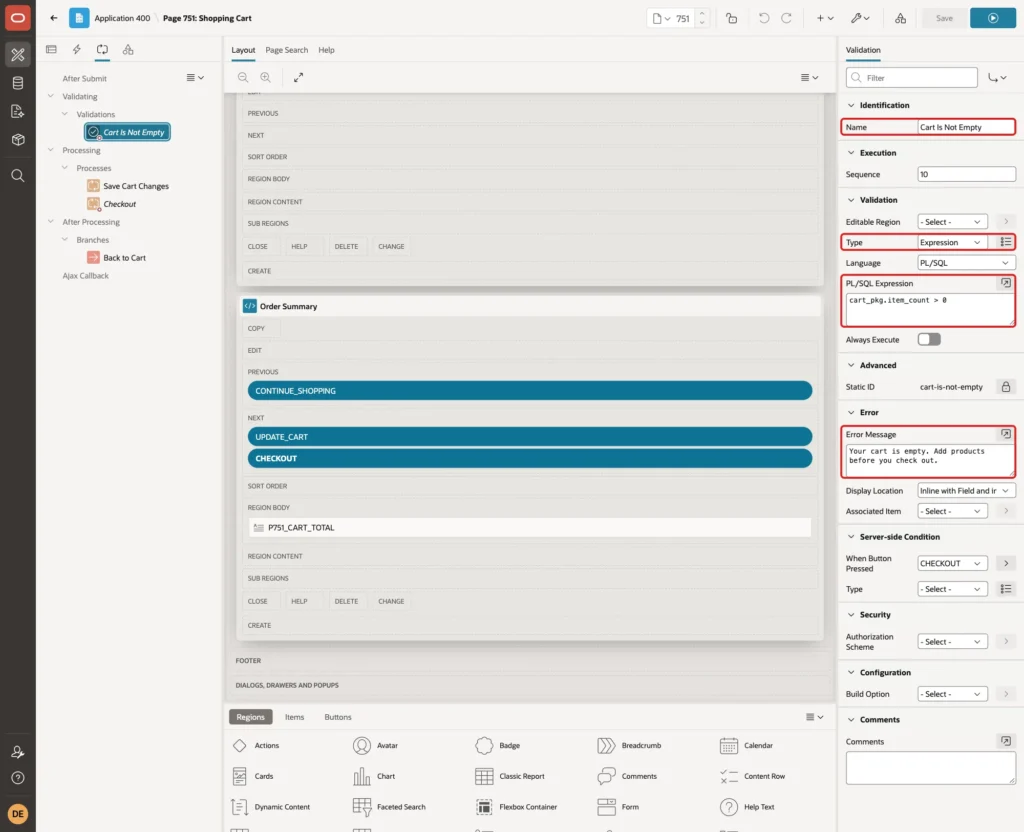Switch to the Rendering tree tab icon

pyautogui.click(x=51, y=50)
